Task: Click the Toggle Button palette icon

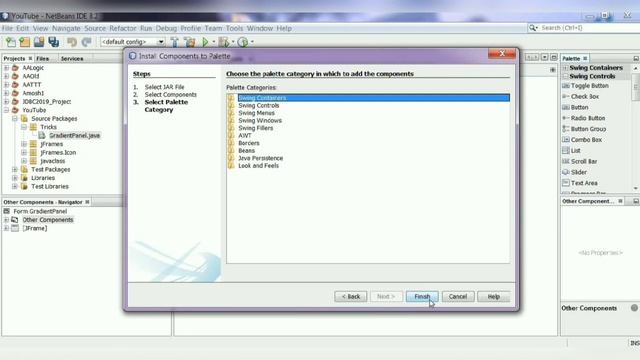Action: (x=566, y=86)
